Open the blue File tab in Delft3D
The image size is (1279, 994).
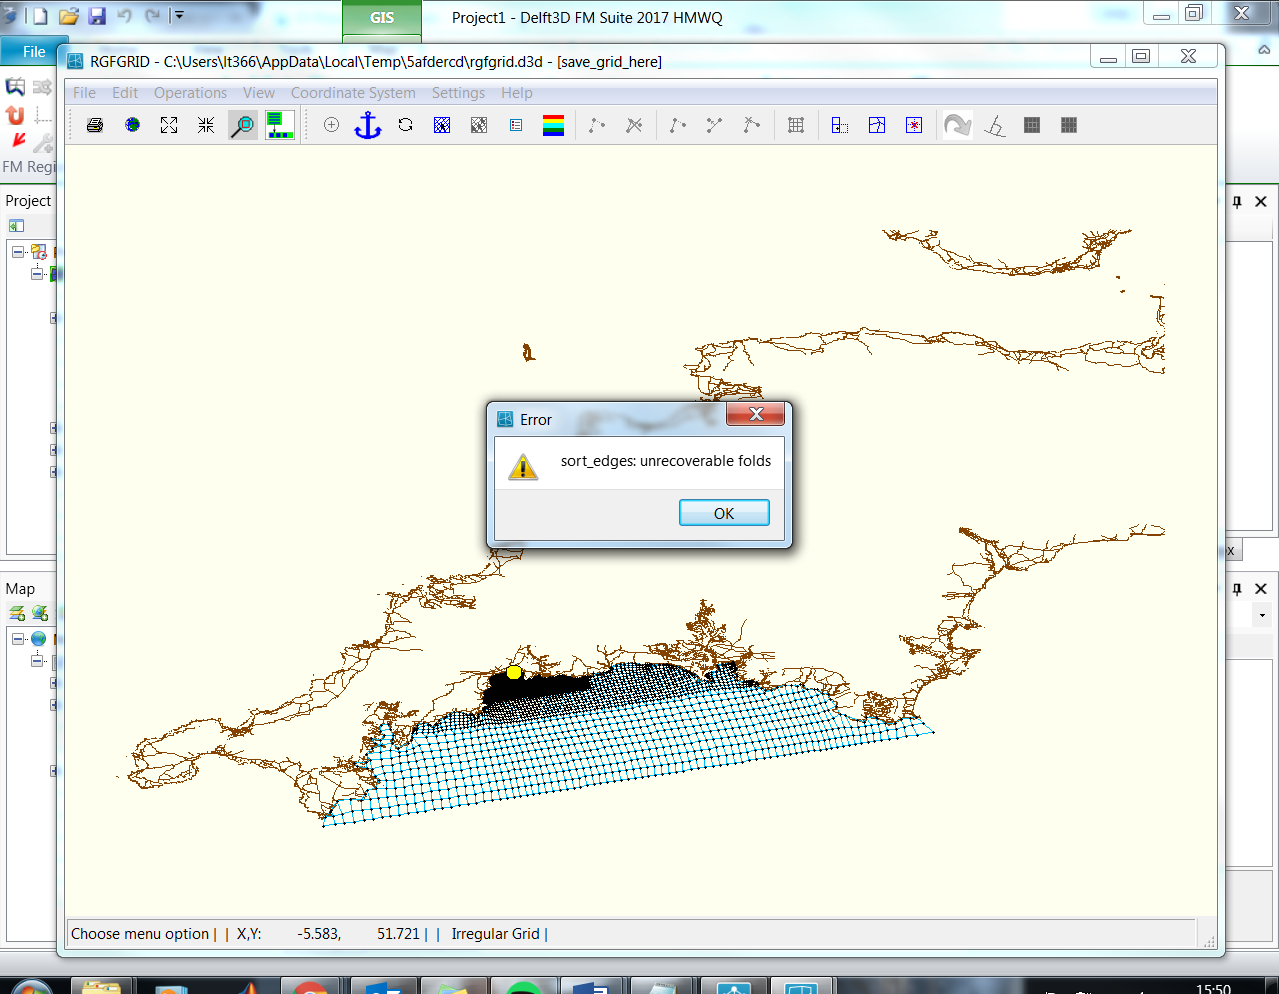33,52
